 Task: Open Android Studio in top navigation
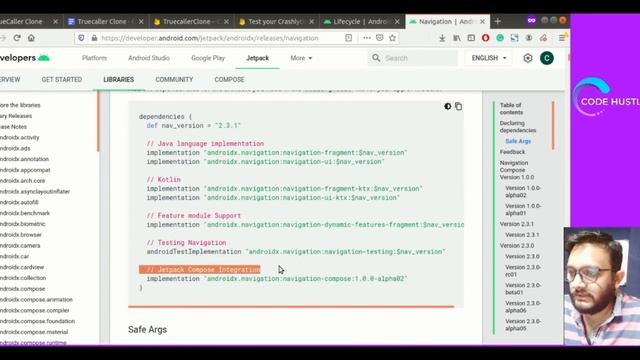(x=149, y=58)
